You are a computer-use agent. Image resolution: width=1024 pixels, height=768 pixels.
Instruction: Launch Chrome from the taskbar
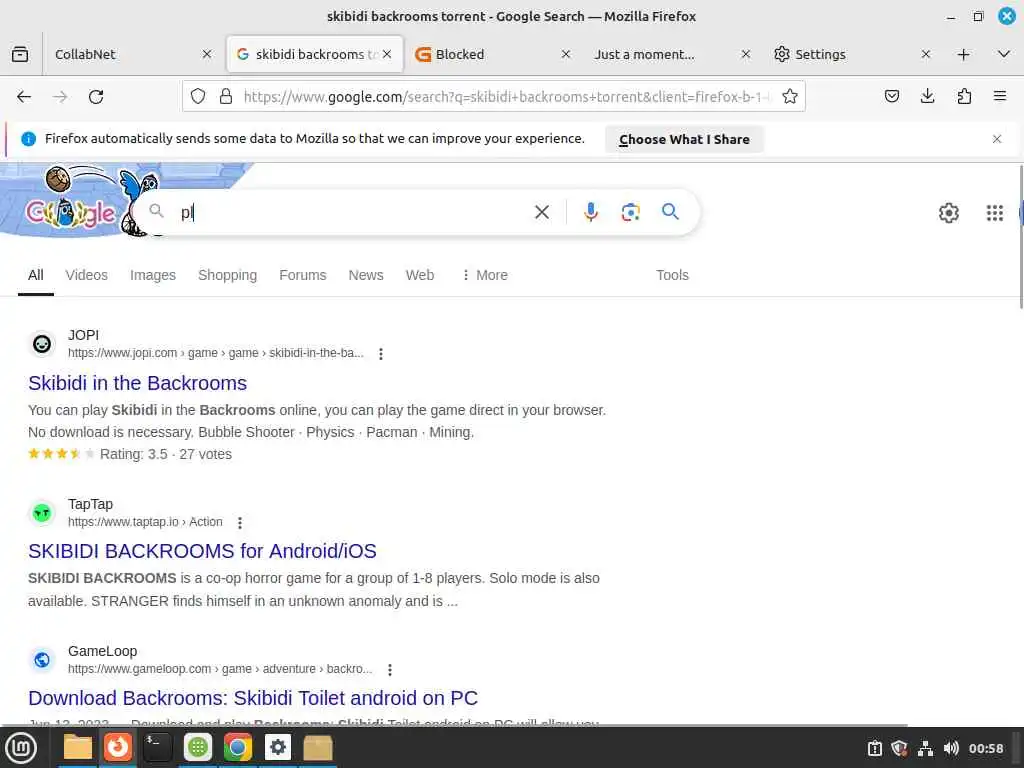pos(238,747)
